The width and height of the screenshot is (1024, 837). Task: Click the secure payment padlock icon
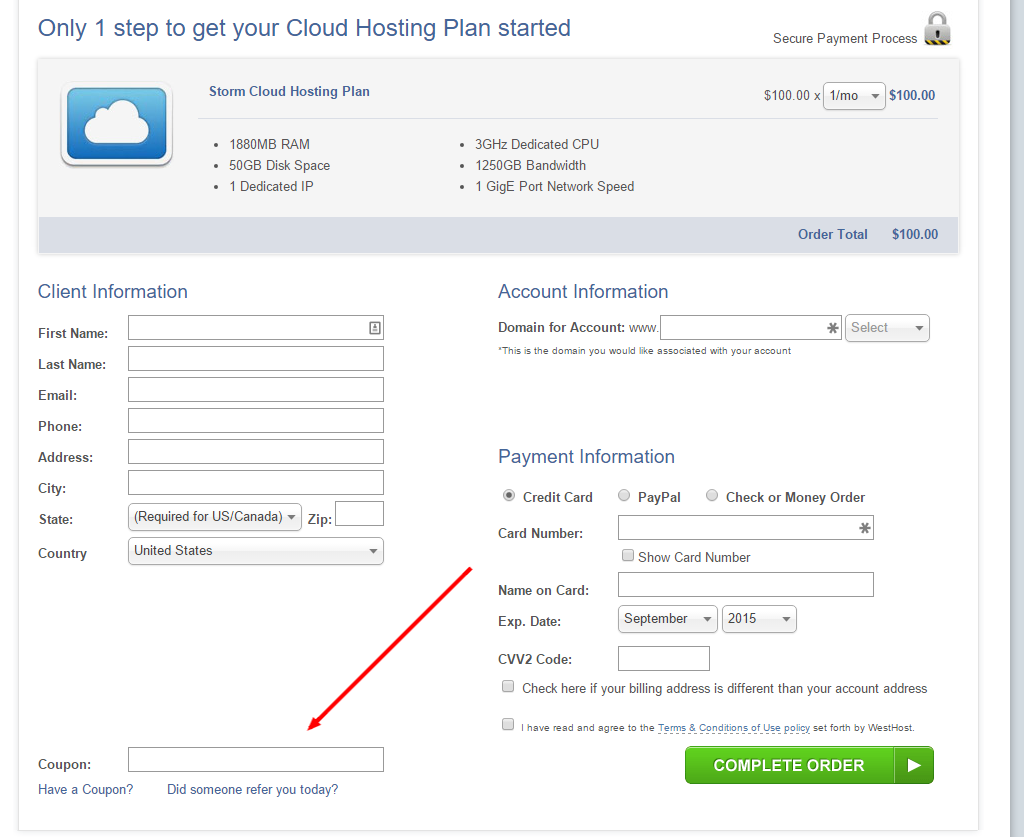(x=937, y=29)
